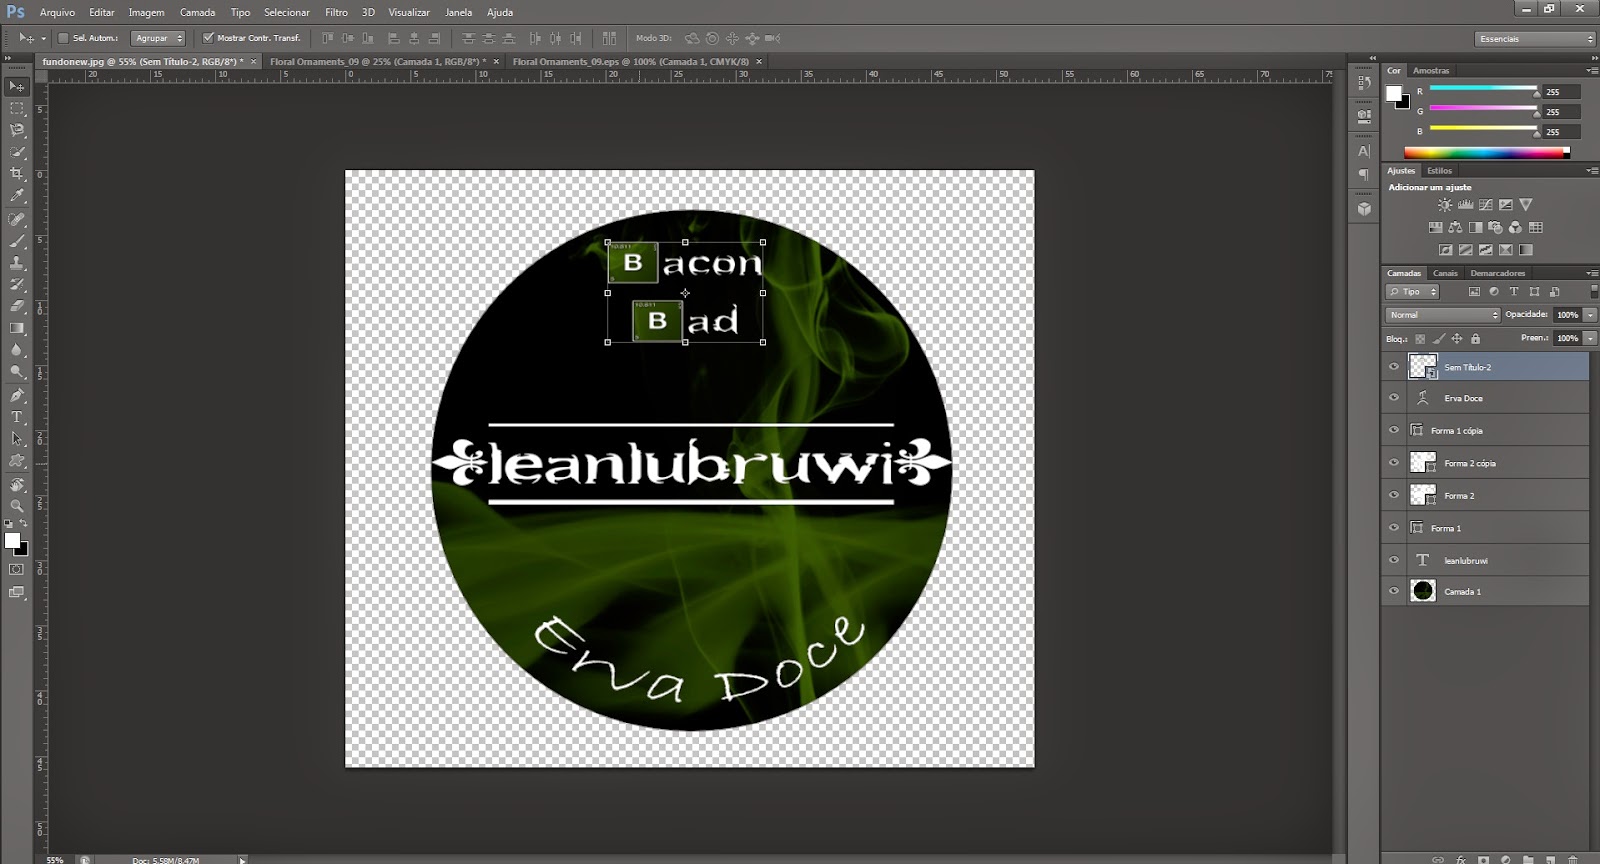This screenshot has height=864, width=1600.
Task: Select the Gradient tool
Action: coord(17,328)
